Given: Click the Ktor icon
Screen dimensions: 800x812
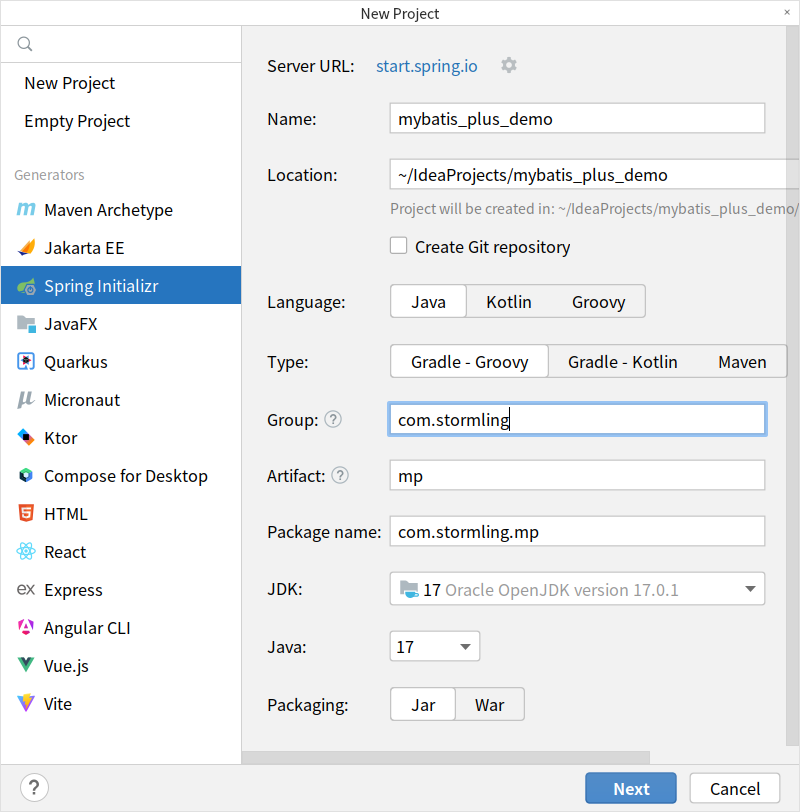Looking at the screenshot, I should tap(26, 438).
